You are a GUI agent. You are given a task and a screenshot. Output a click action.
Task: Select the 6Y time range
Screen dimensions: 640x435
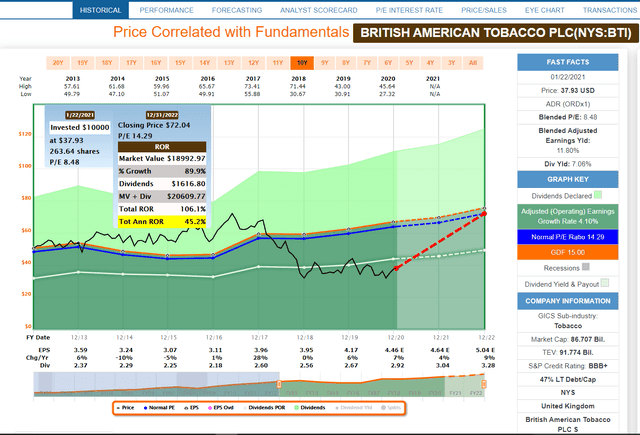(x=388, y=63)
